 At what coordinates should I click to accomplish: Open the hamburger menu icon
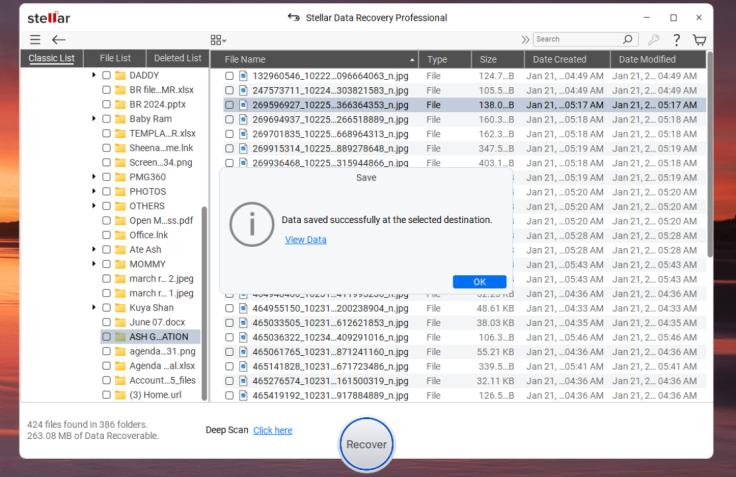pyautogui.click(x=35, y=40)
